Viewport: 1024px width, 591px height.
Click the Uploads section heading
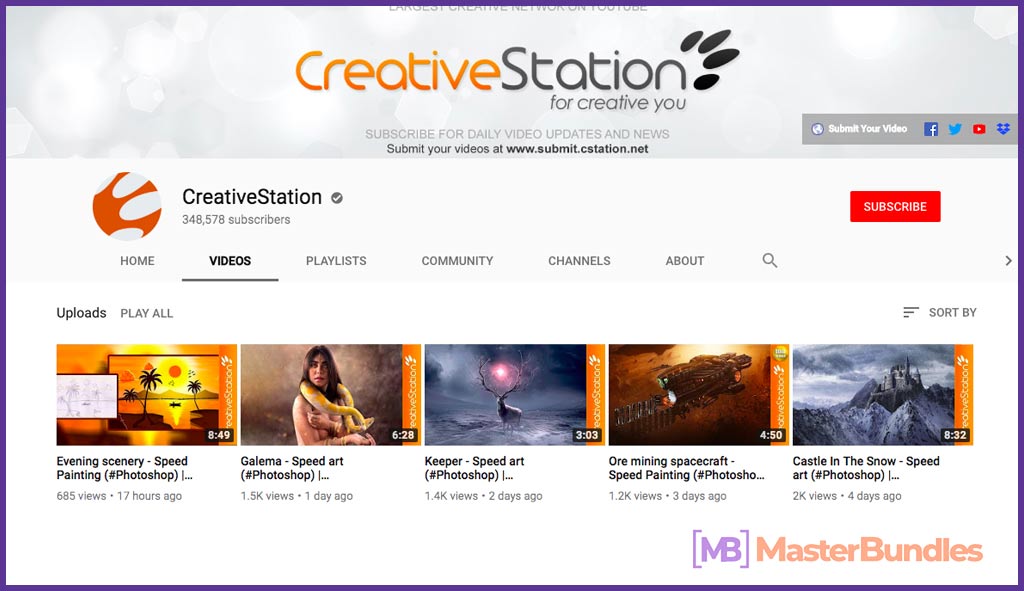[x=81, y=313]
